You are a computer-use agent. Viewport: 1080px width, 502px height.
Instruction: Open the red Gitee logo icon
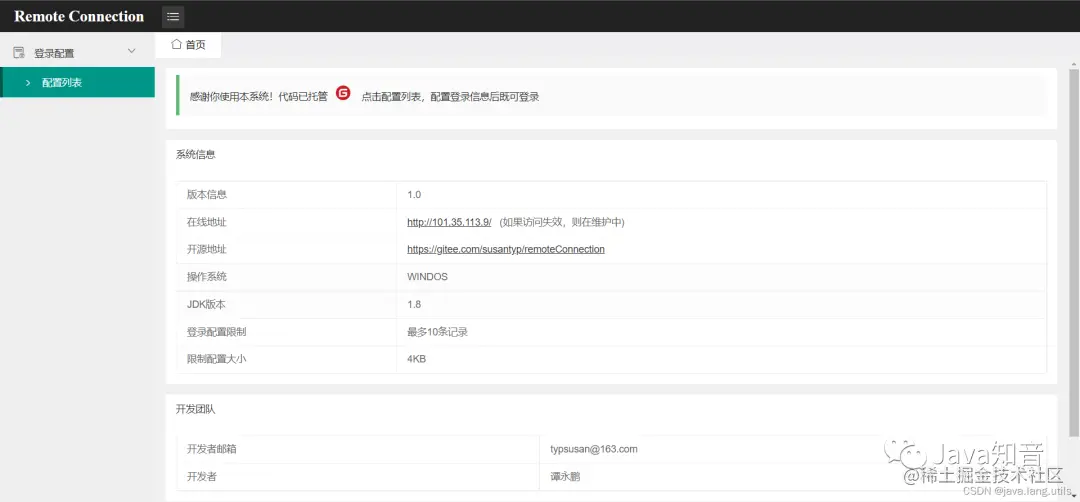[343, 93]
